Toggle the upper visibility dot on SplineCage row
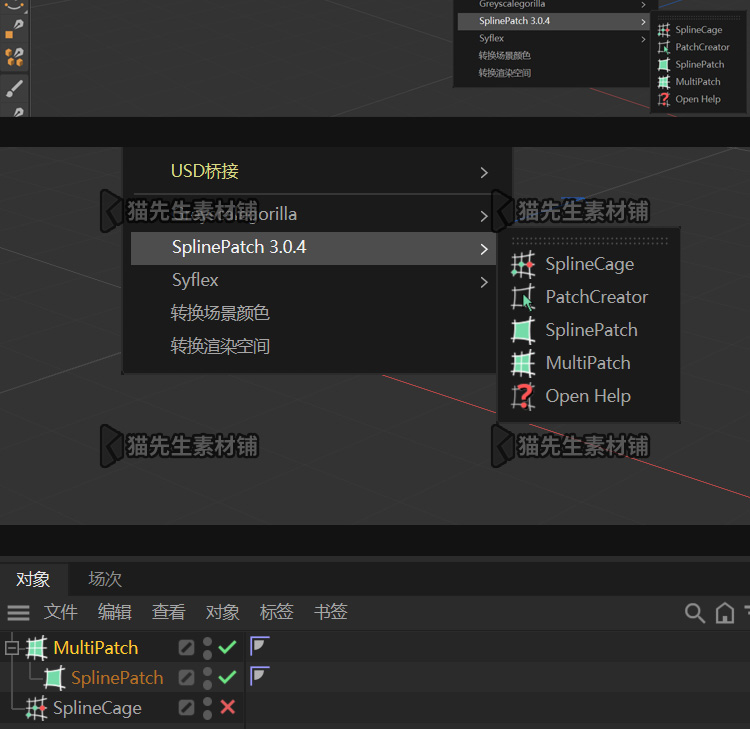 [207, 702]
